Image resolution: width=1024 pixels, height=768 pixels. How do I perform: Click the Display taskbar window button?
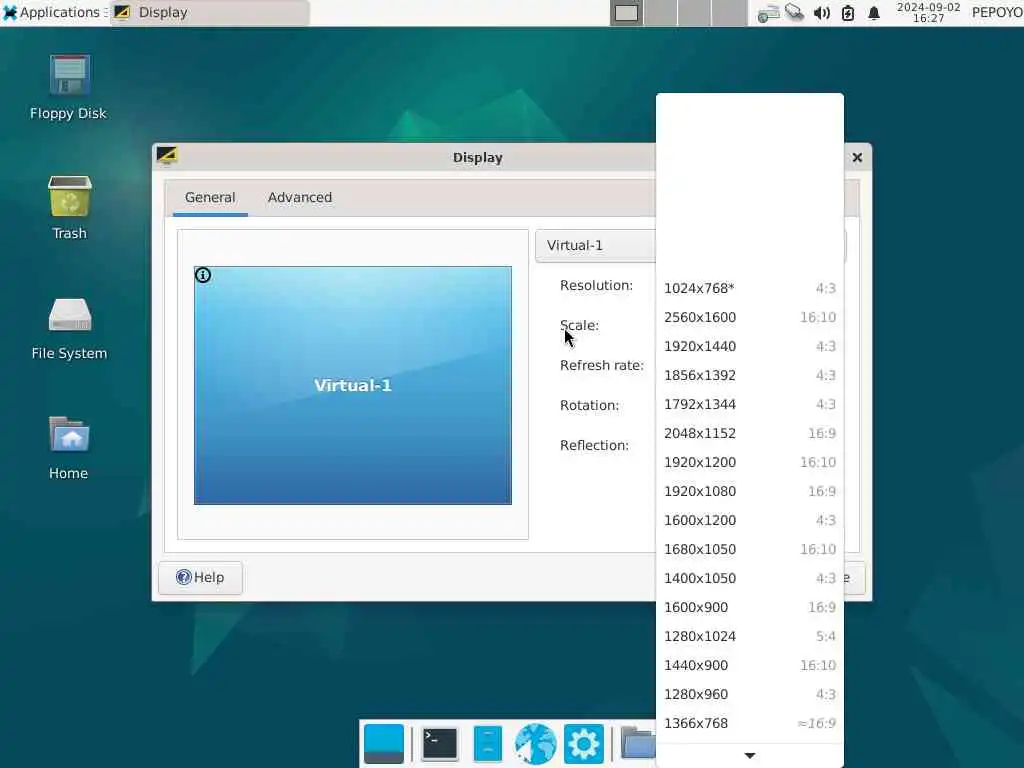pos(210,12)
